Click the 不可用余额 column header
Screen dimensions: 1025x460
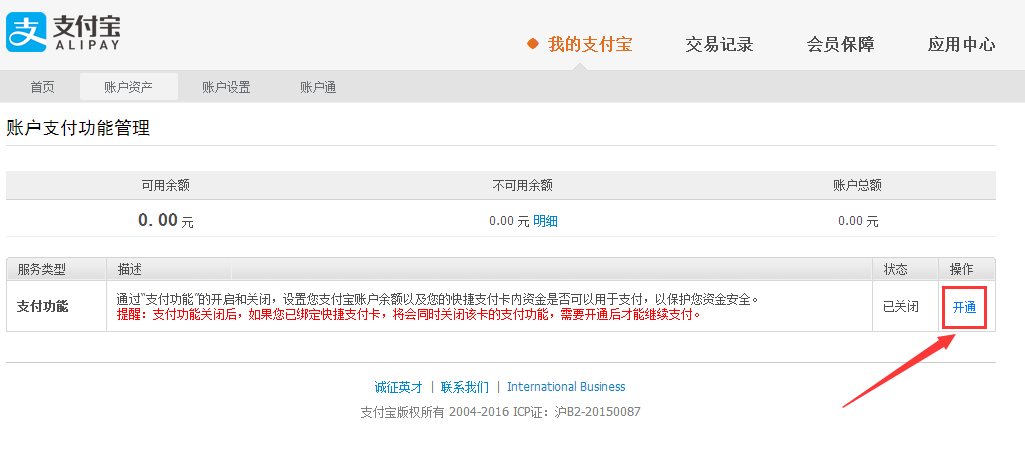(x=522, y=186)
